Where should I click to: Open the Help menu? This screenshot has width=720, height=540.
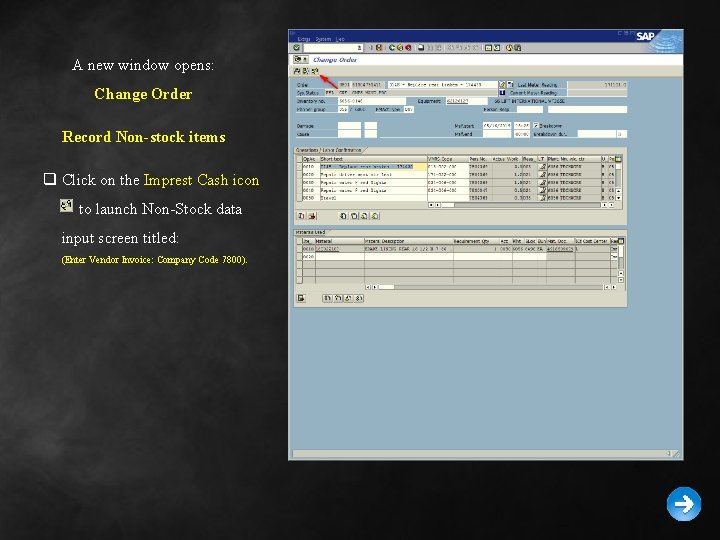340,39
